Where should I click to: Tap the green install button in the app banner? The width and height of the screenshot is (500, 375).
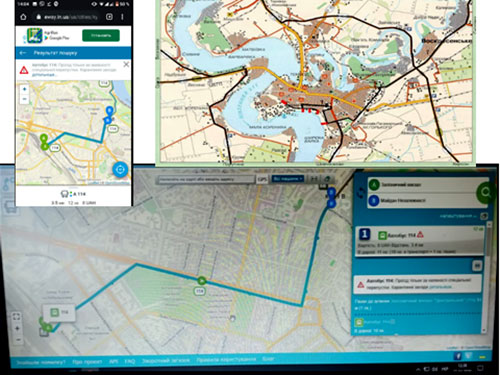pyautogui.click(x=101, y=35)
